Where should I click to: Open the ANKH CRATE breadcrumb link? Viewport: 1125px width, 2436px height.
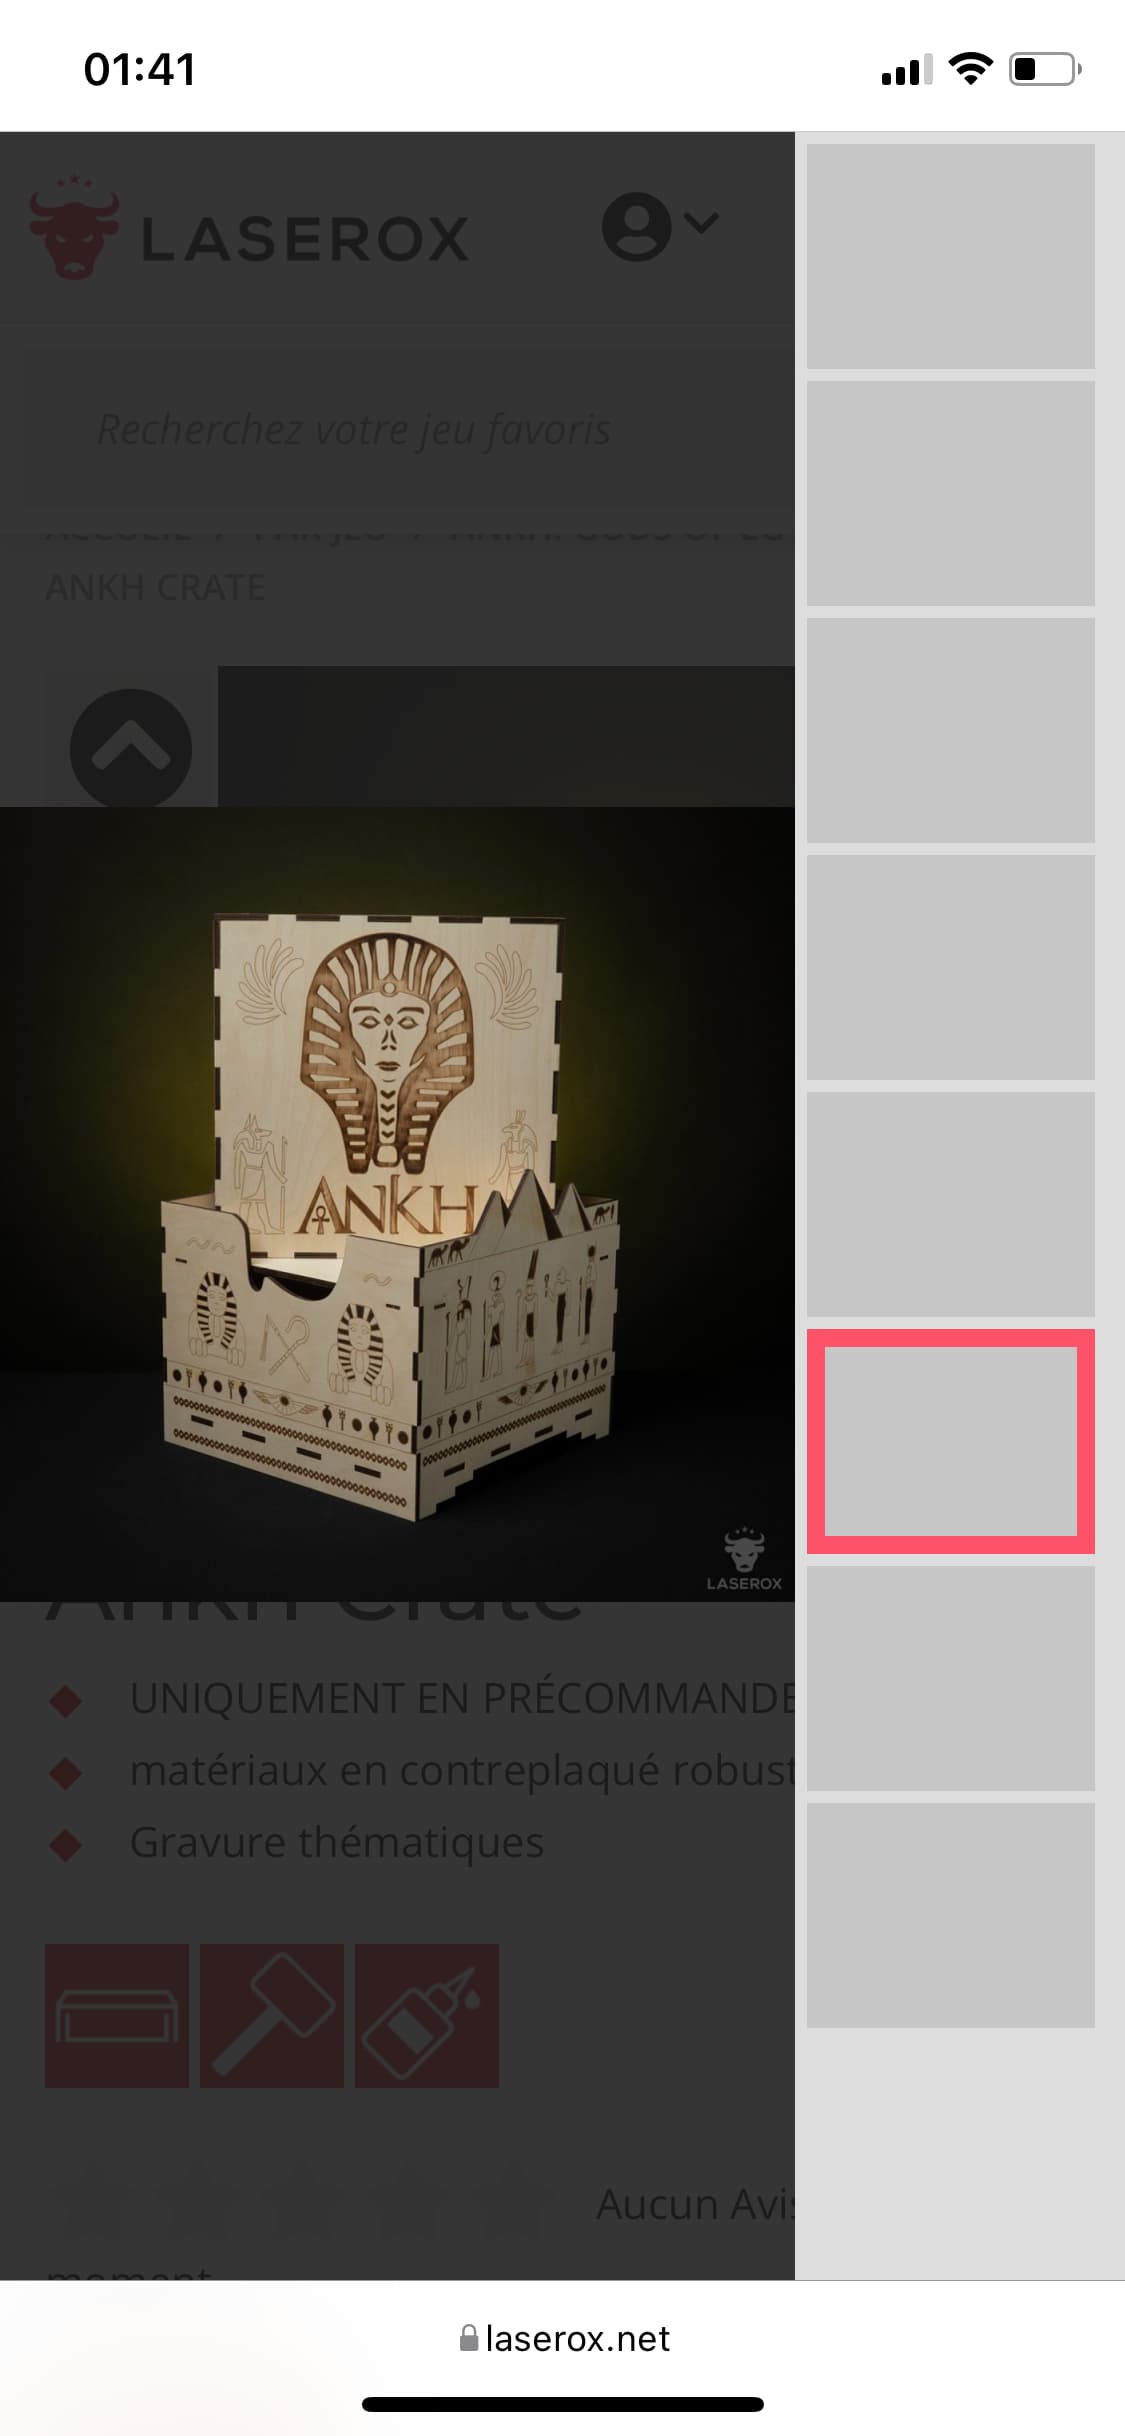pyautogui.click(x=155, y=587)
